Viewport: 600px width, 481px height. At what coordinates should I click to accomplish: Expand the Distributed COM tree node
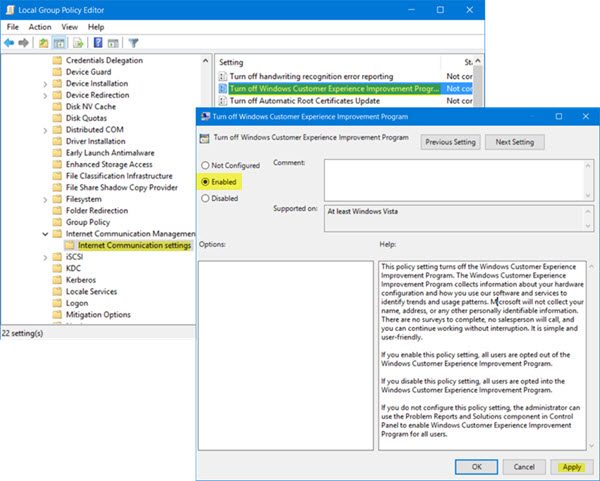pyautogui.click(x=45, y=130)
